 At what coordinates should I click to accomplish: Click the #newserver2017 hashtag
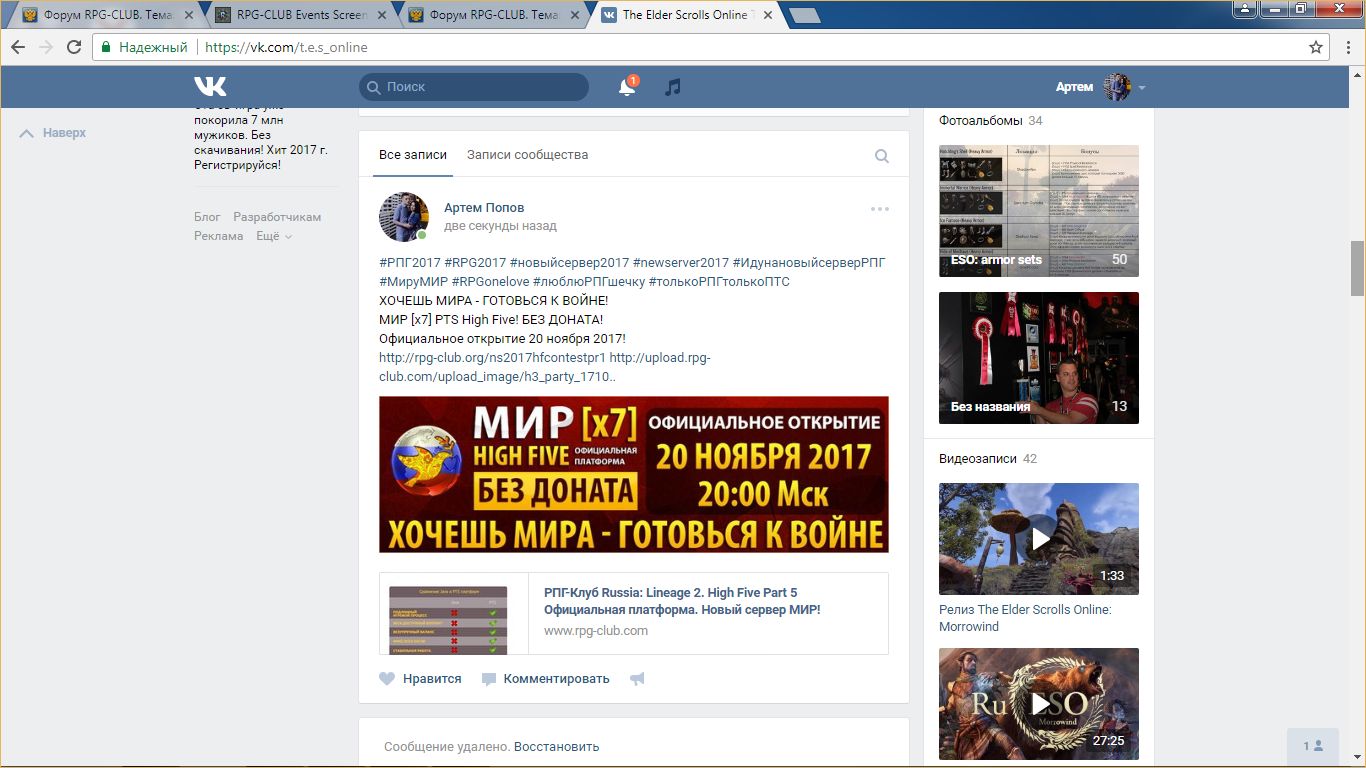tap(681, 263)
